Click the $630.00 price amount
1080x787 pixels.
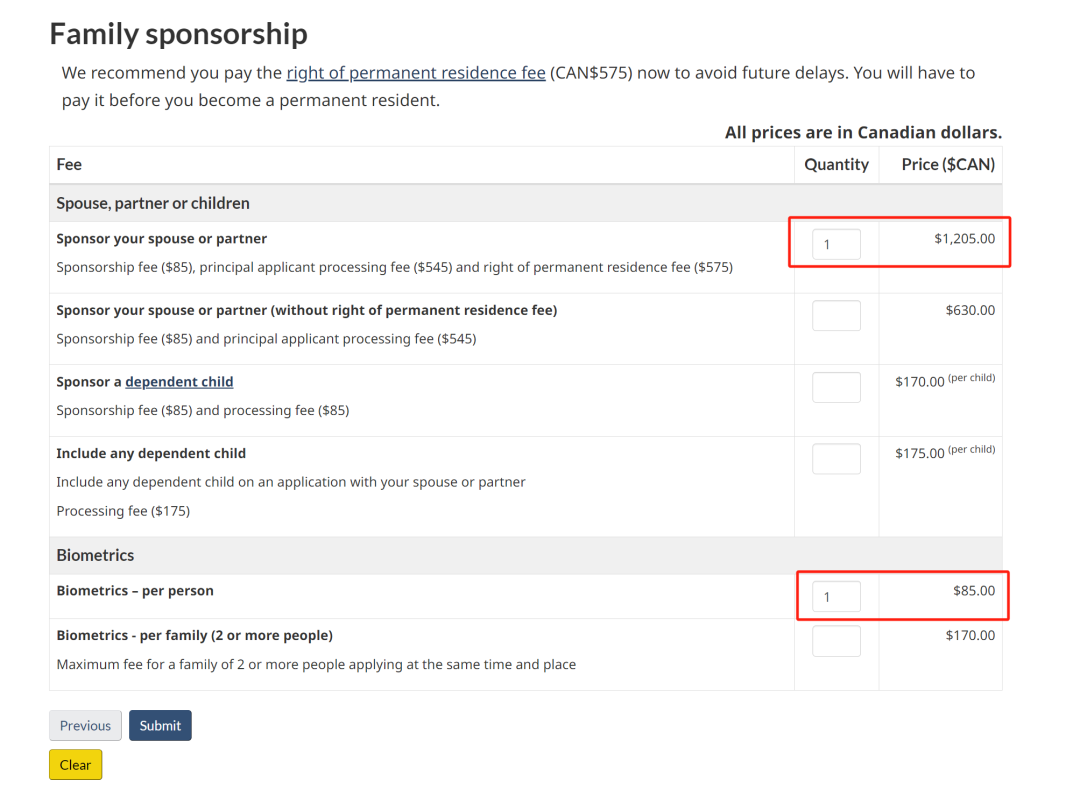point(970,310)
